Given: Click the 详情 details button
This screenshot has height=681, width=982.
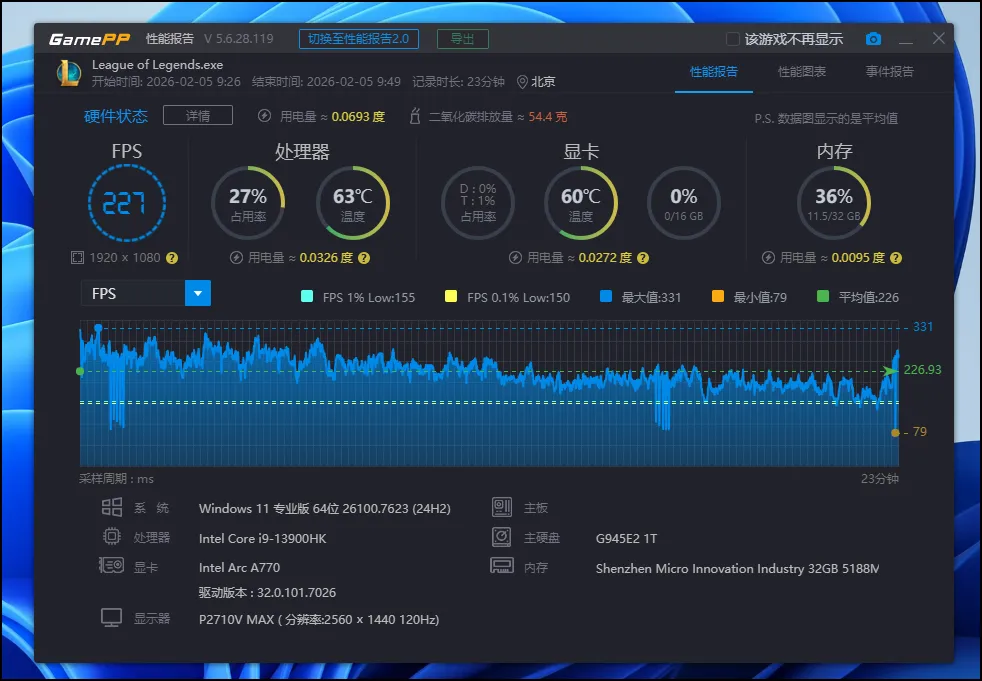Looking at the screenshot, I should coord(198,115).
